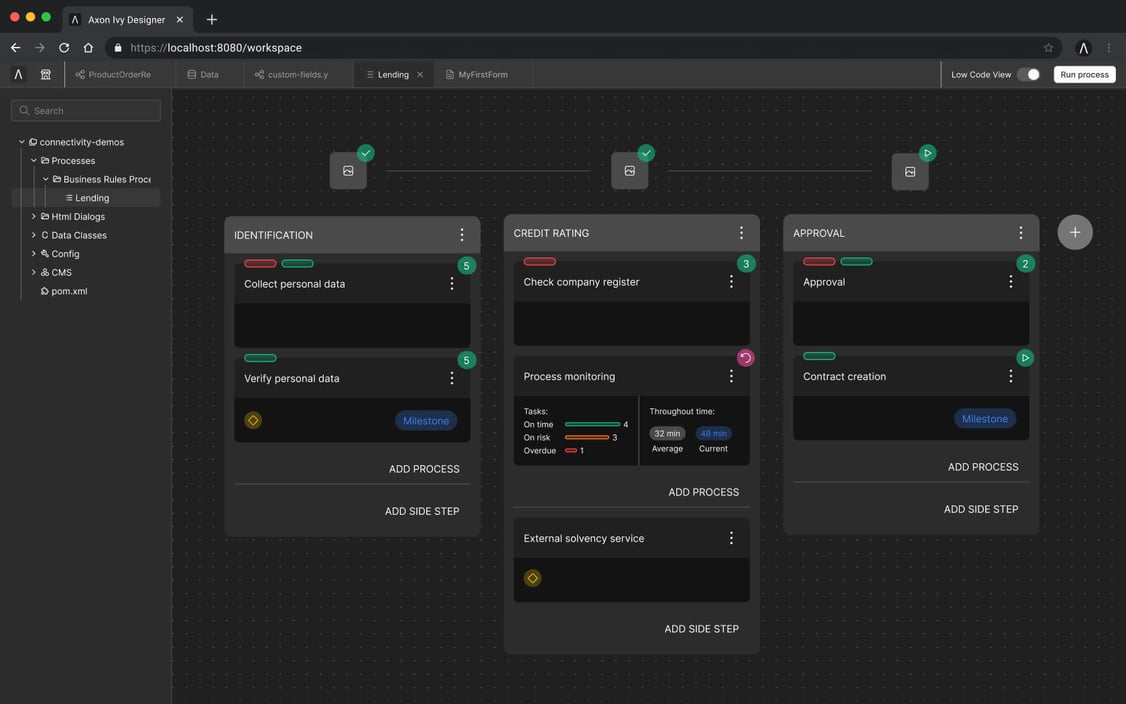
Task: Expand the Data Classes node
Action: (34, 235)
